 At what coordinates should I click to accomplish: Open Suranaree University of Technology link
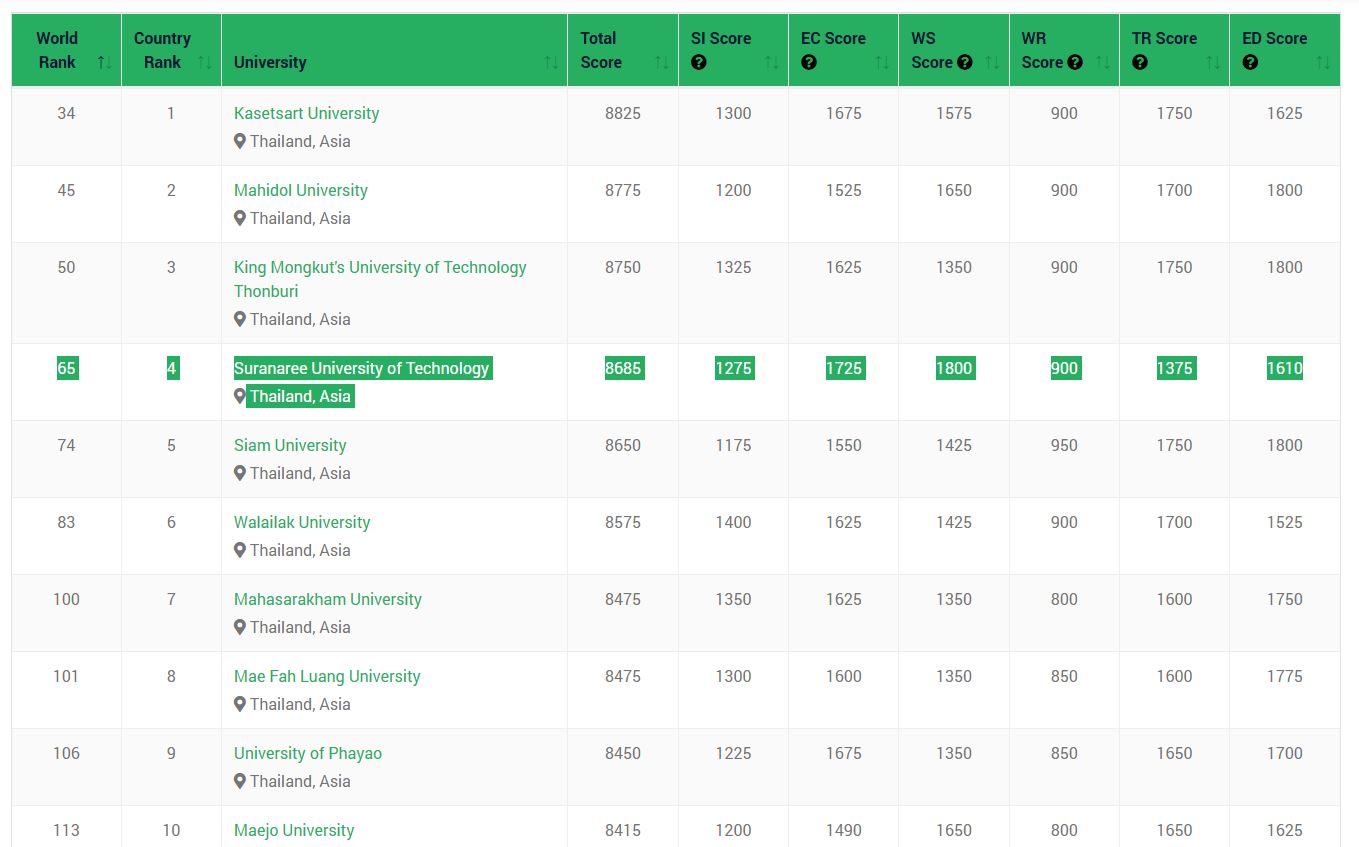[362, 368]
